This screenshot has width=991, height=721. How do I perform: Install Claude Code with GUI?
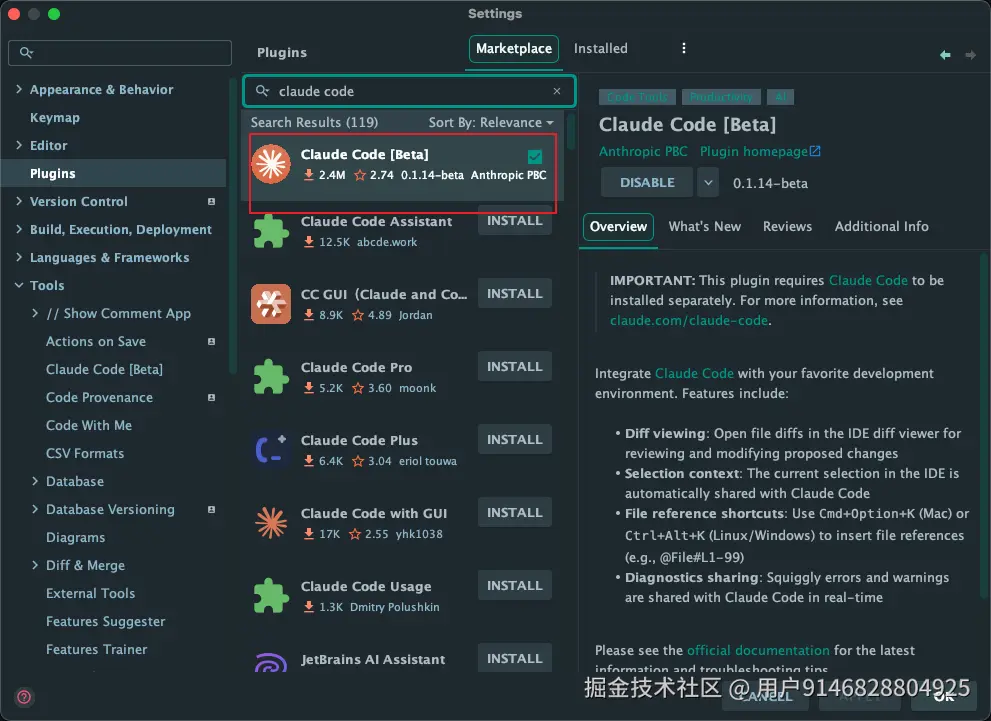point(514,512)
